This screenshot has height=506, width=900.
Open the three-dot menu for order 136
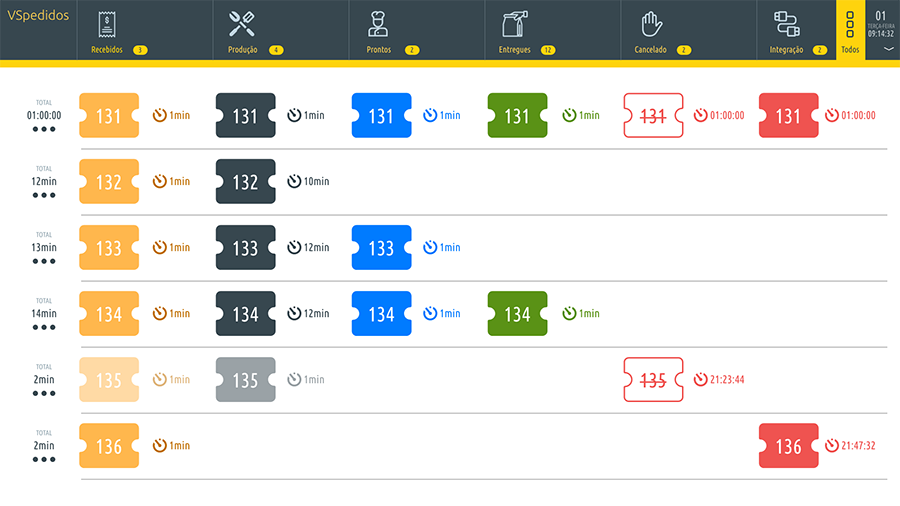43,459
